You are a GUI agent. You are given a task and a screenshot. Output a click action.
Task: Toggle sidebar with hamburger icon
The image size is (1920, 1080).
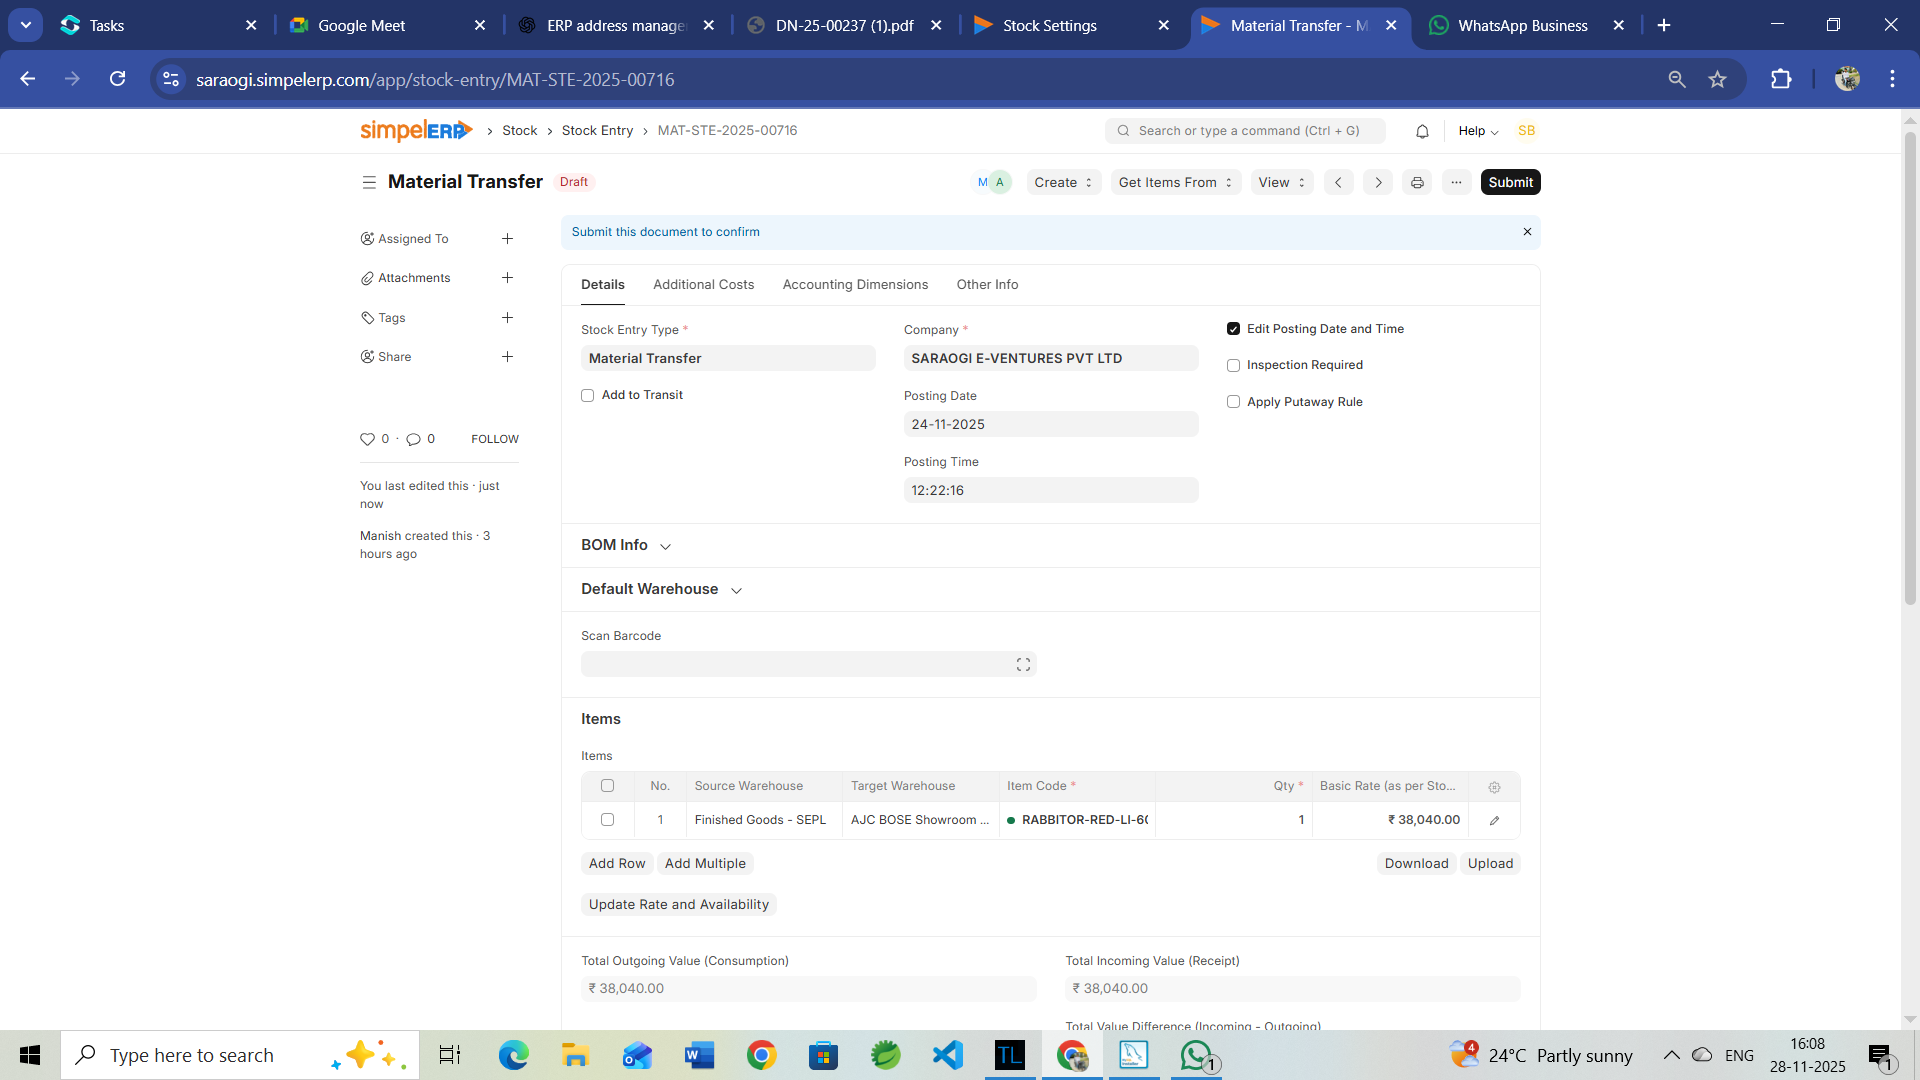[369, 182]
